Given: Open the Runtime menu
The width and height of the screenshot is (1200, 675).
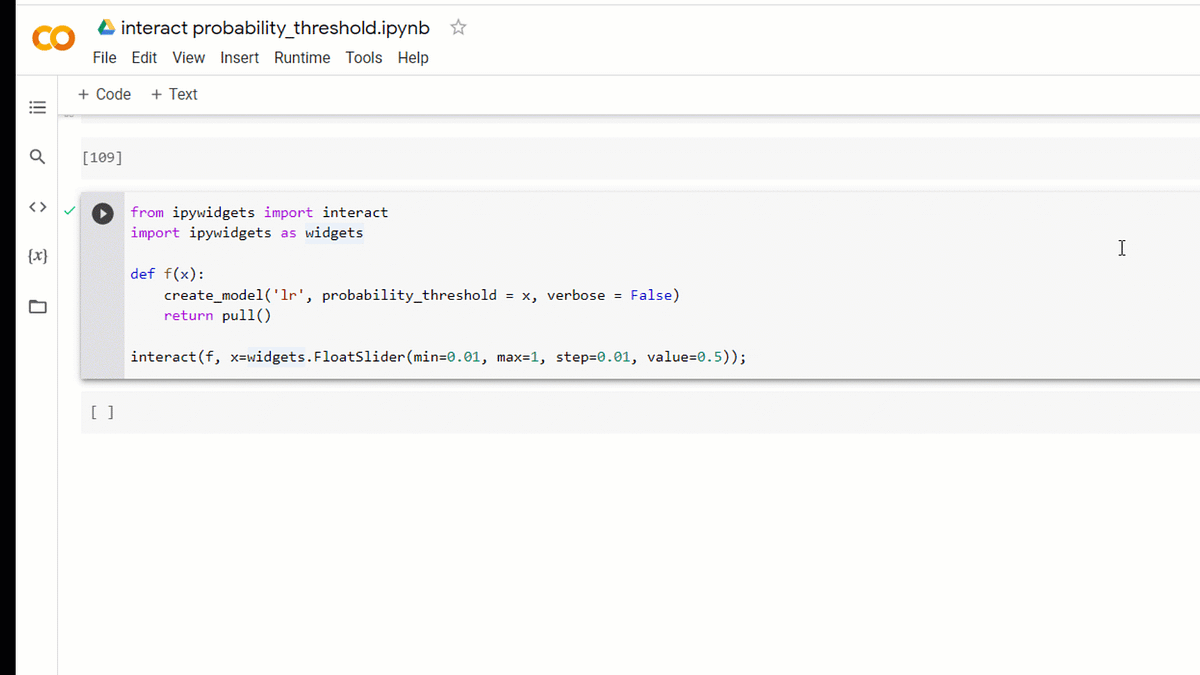Looking at the screenshot, I should point(302,57).
